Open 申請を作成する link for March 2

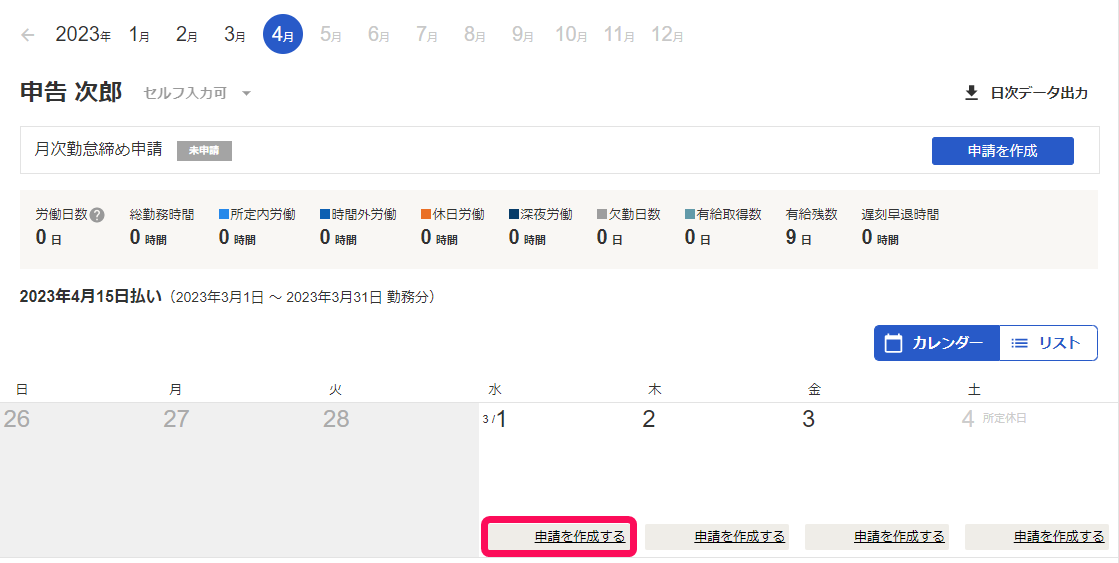pyautogui.click(x=739, y=537)
